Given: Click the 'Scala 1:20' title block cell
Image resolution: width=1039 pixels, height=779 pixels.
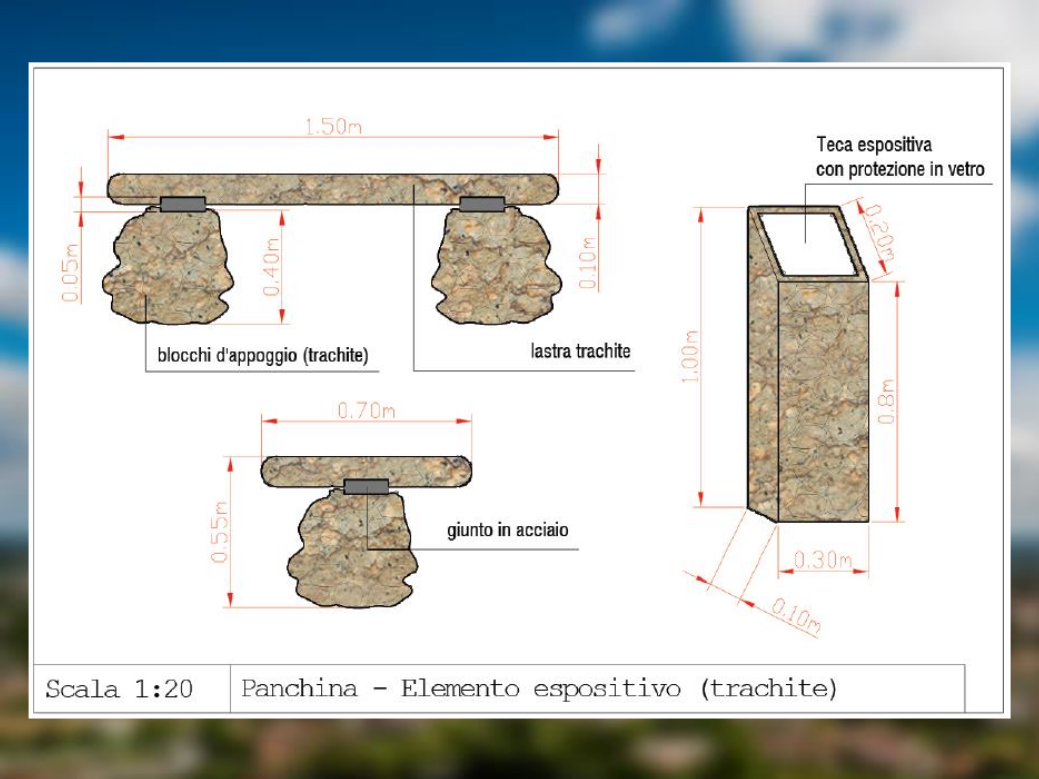Looking at the screenshot, I should [x=132, y=689].
